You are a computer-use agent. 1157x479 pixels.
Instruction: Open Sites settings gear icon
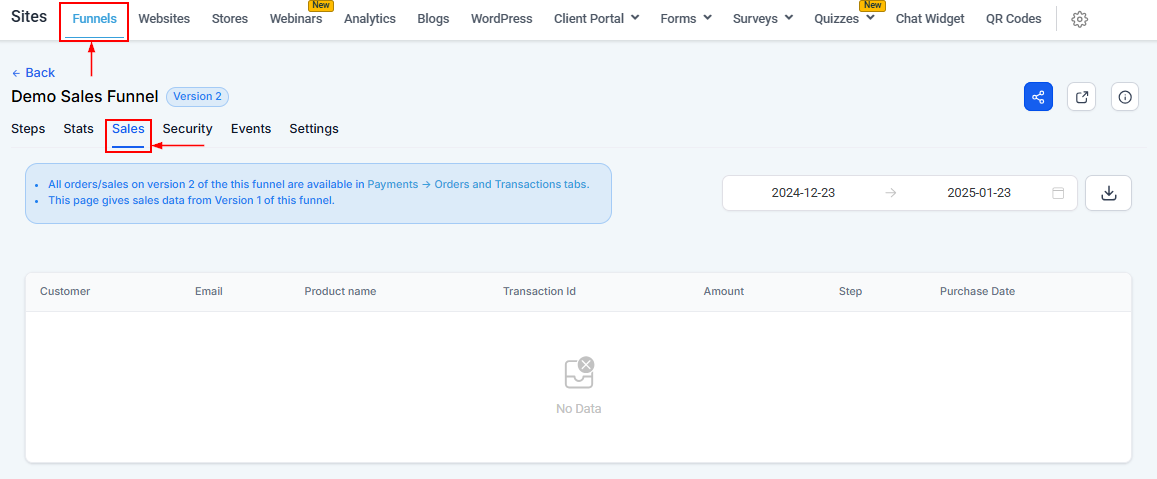pyautogui.click(x=1080, y=19)
